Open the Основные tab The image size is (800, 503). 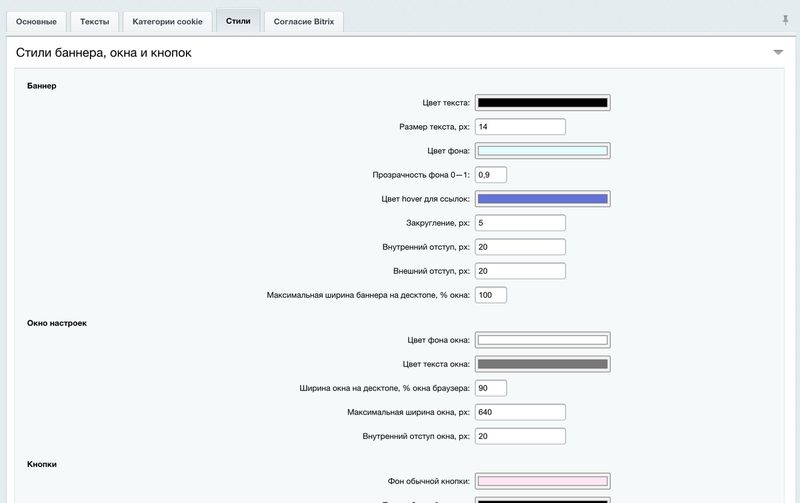pyautogui.click(x=36, y=22)
